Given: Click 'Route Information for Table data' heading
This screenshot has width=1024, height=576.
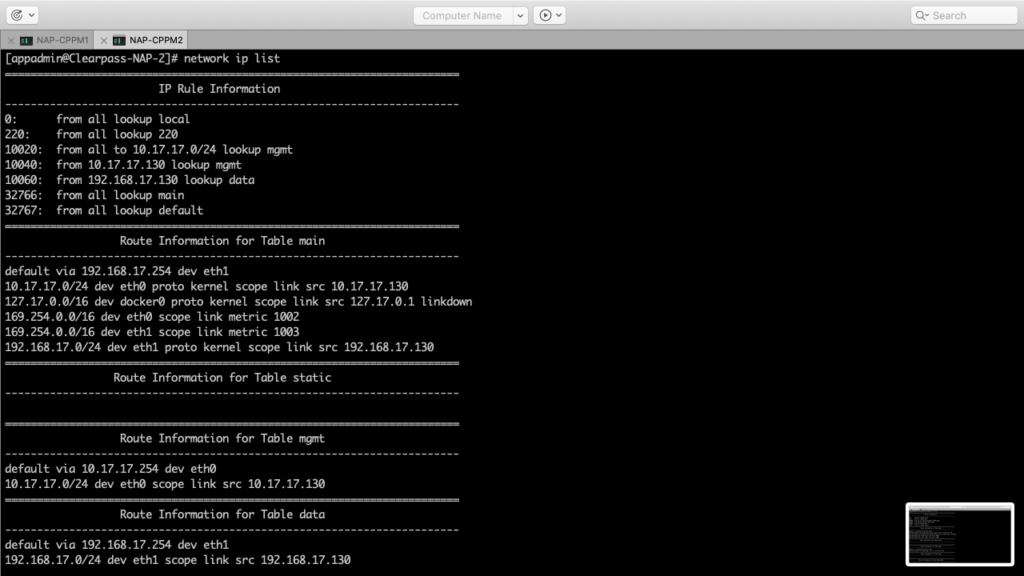Looking at the screenshot, I should (222, 515).
